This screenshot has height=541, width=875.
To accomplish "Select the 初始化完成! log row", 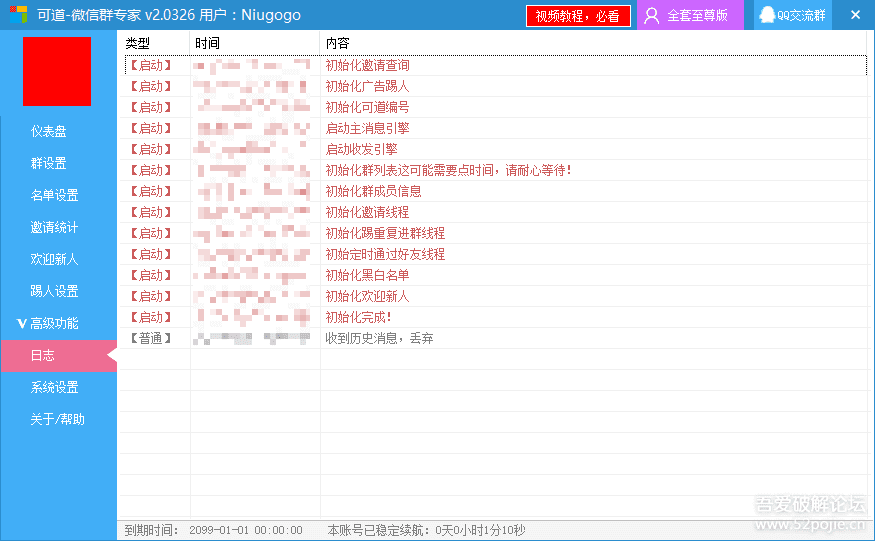I will (495, 317).
